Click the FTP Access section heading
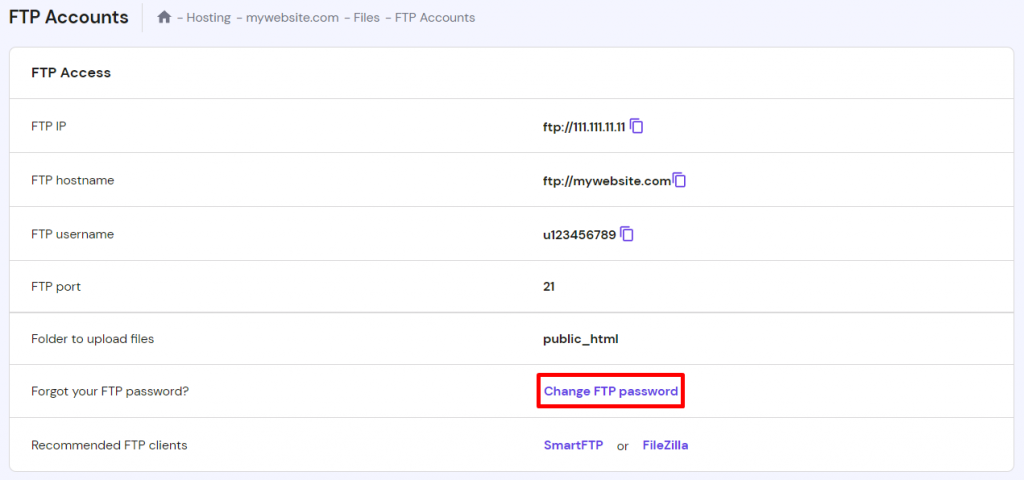The image size is (1024, 480). point(71,72)
